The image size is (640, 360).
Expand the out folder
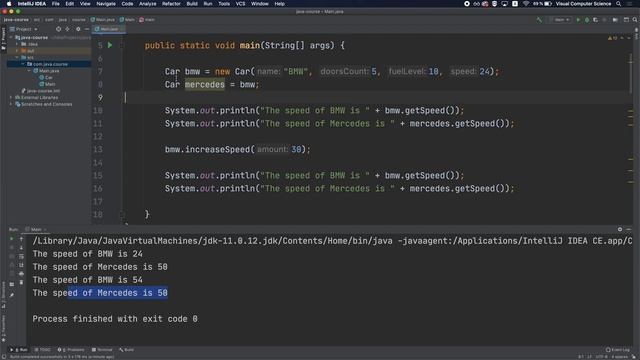pos(17,51)
